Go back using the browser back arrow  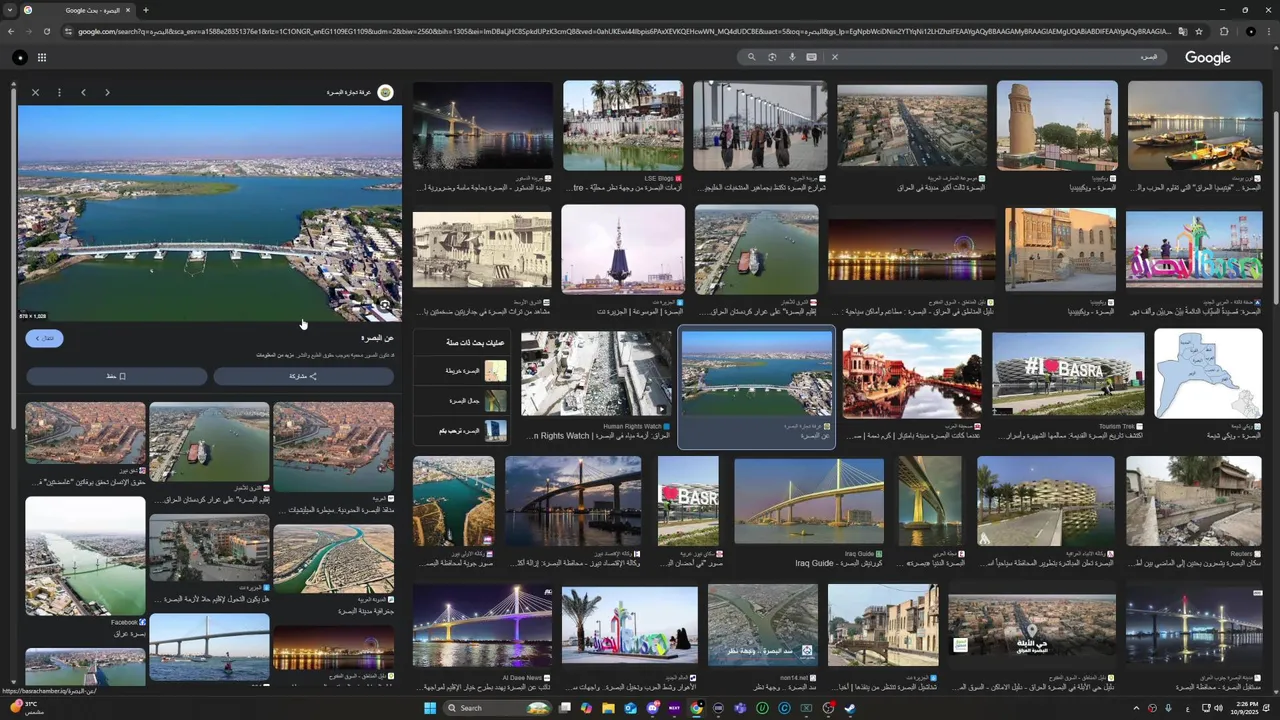11,31
